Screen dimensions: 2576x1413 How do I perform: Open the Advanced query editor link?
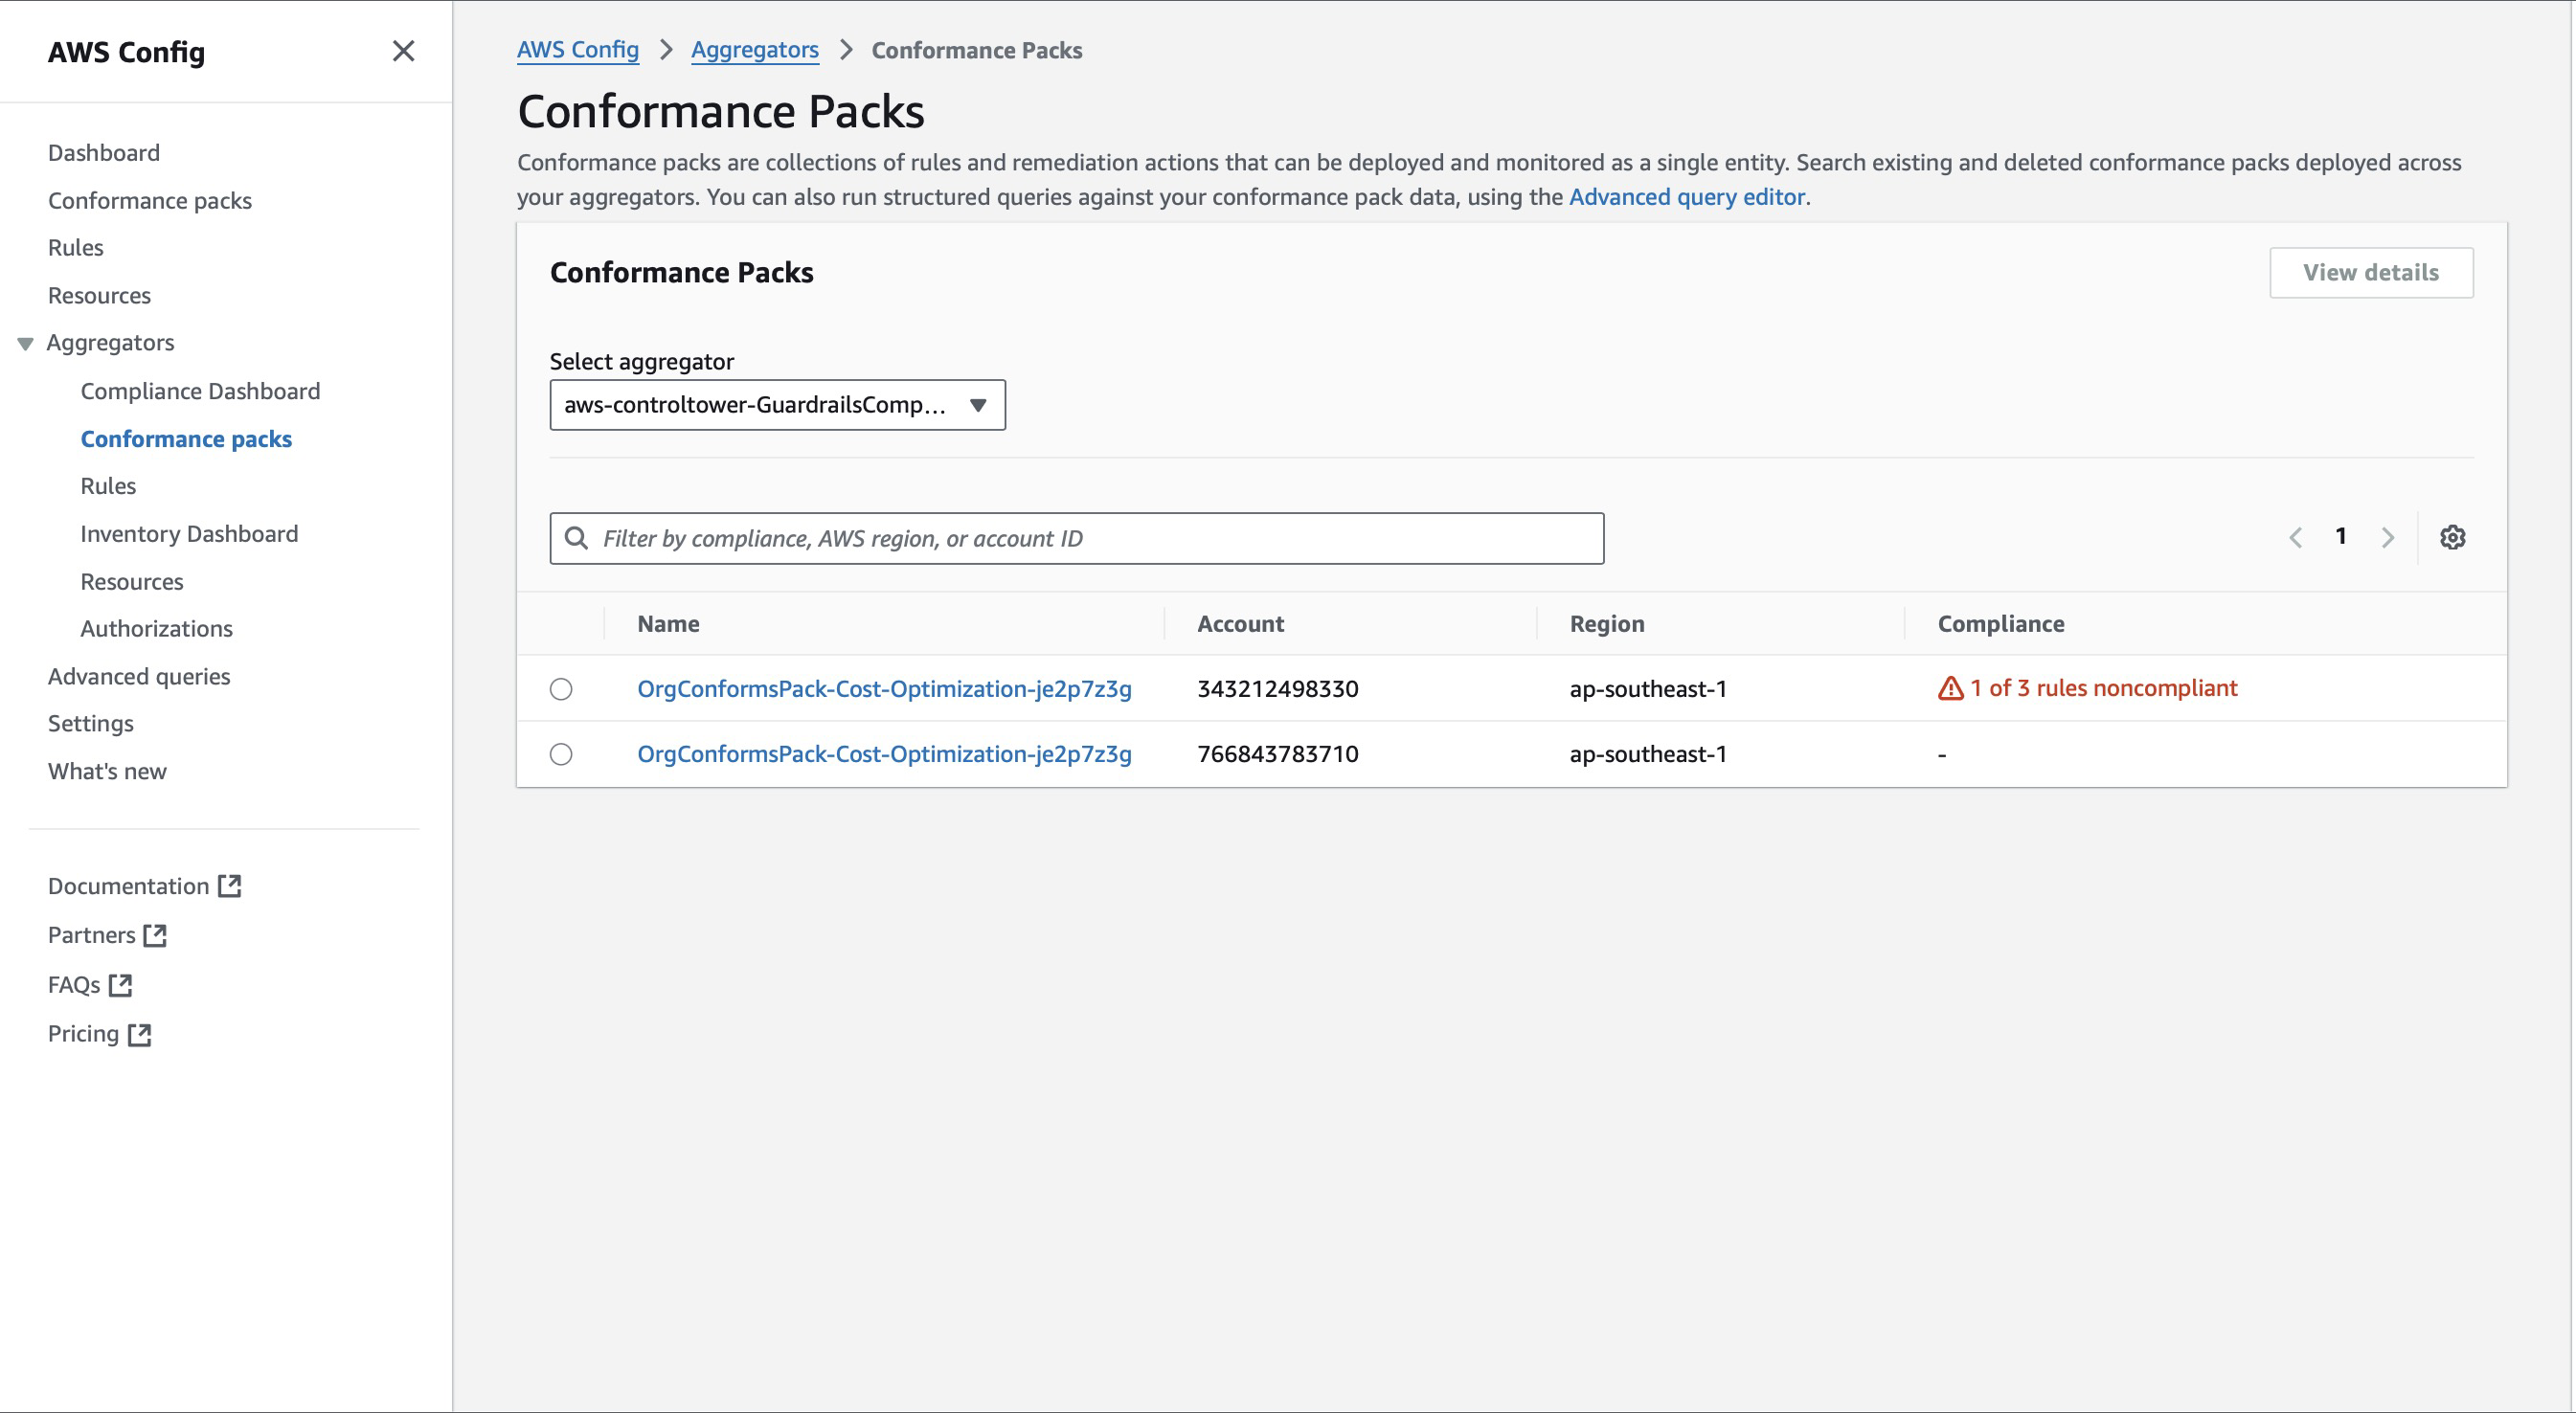[1686, 197]
